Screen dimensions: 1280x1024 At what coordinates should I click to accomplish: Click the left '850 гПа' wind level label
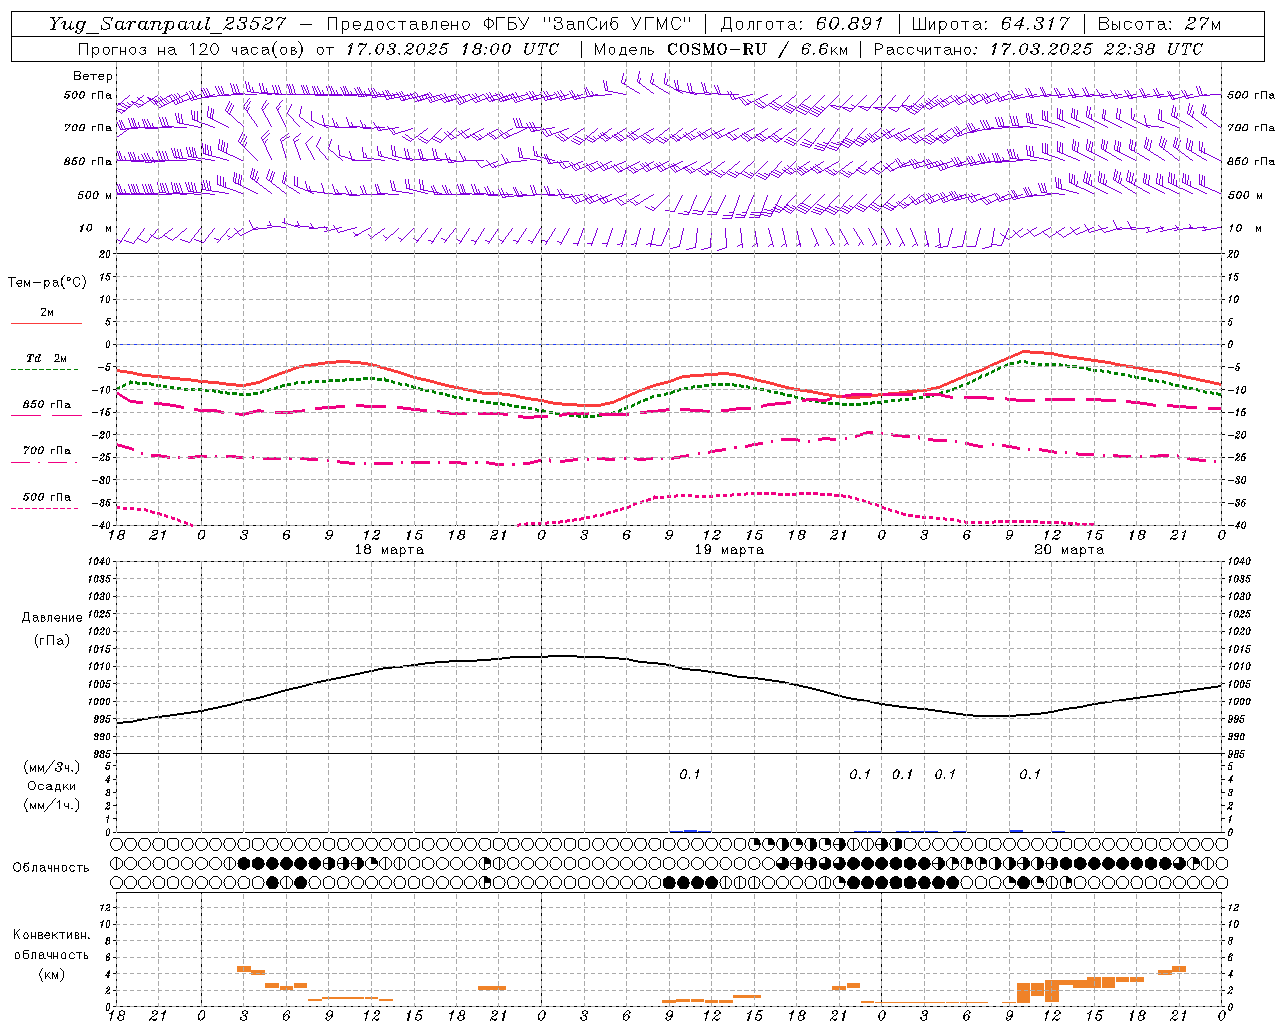point(88,161)
